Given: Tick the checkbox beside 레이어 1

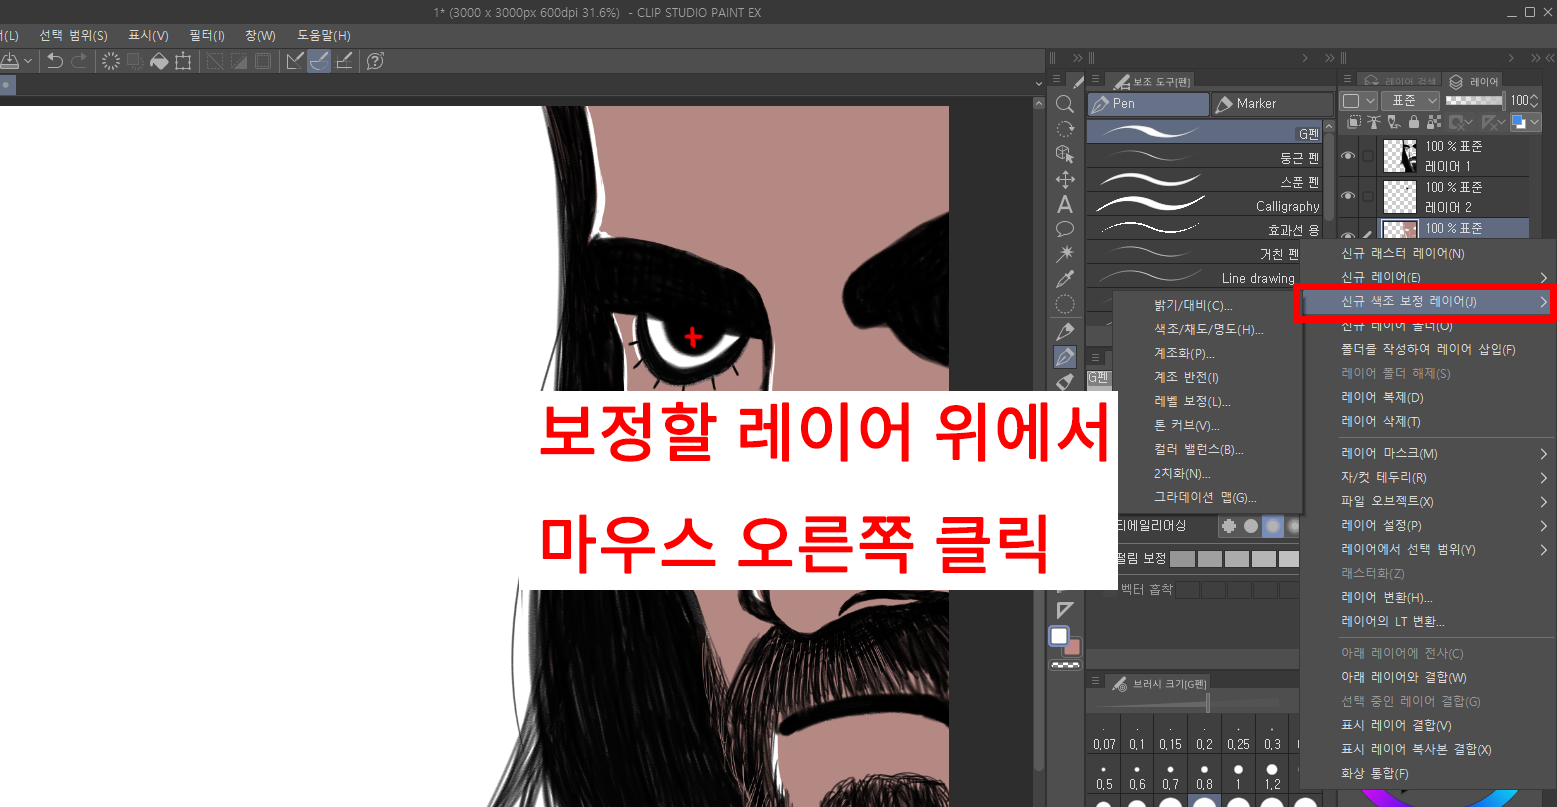Looking at the screenshot, I should tap(1368, 156).
